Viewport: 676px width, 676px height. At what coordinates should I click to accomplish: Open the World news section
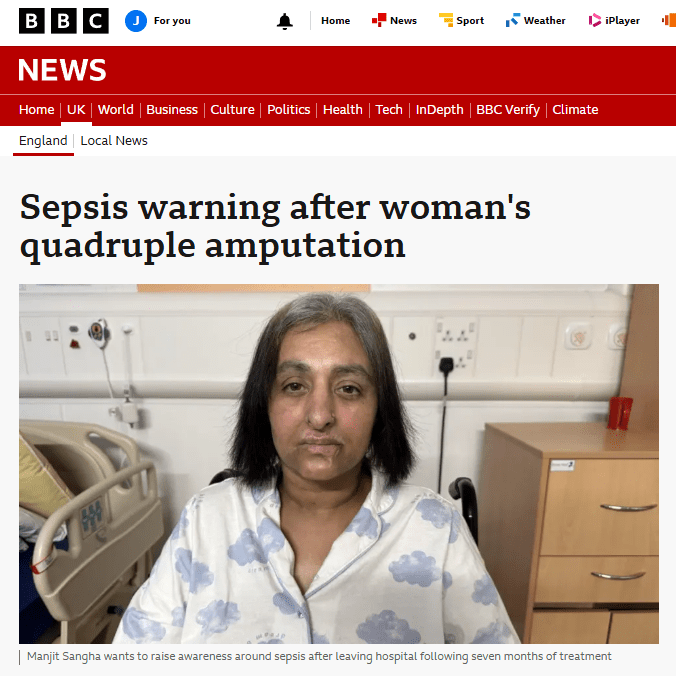[116, 110]
